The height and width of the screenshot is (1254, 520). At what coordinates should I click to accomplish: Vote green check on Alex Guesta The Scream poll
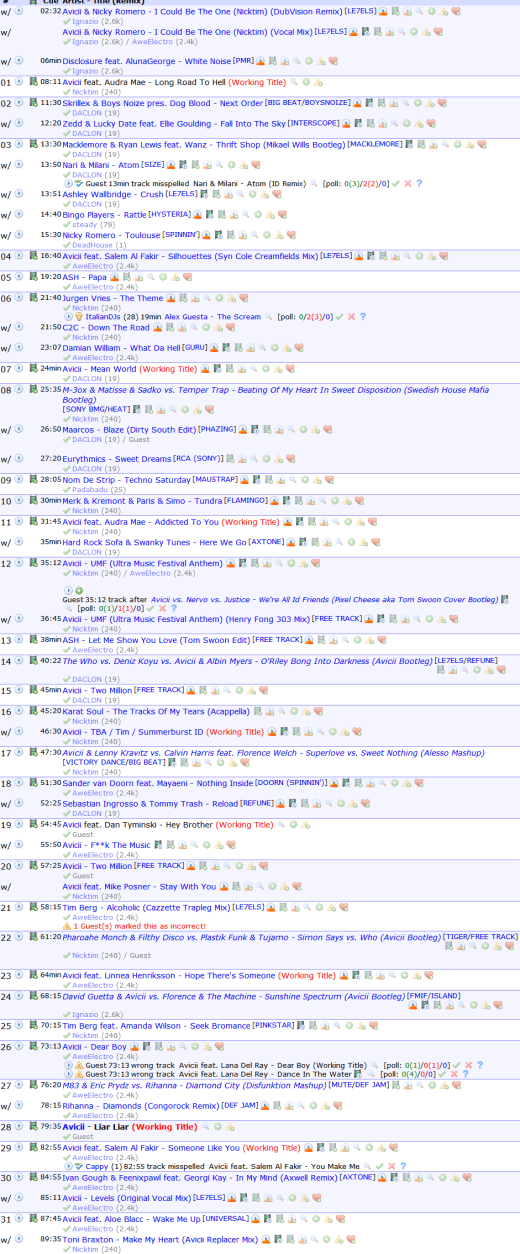click(x=337, y=316)
